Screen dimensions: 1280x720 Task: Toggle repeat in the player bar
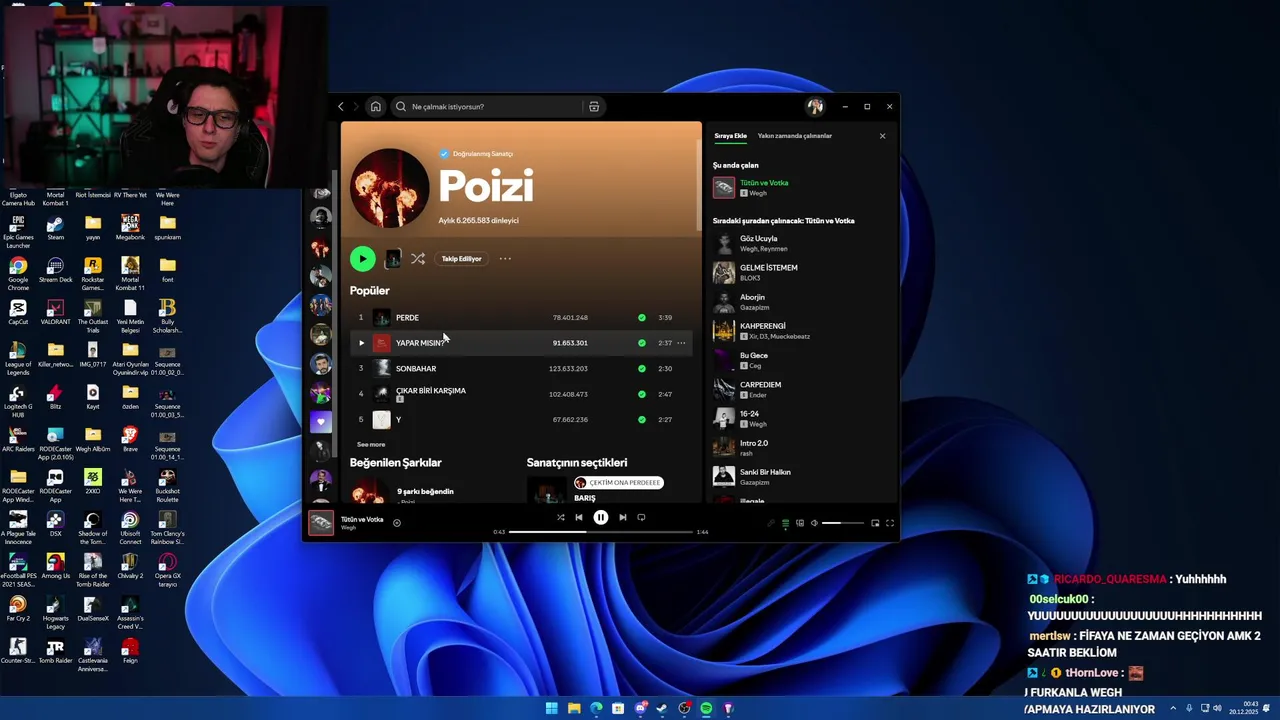[641, 517]
